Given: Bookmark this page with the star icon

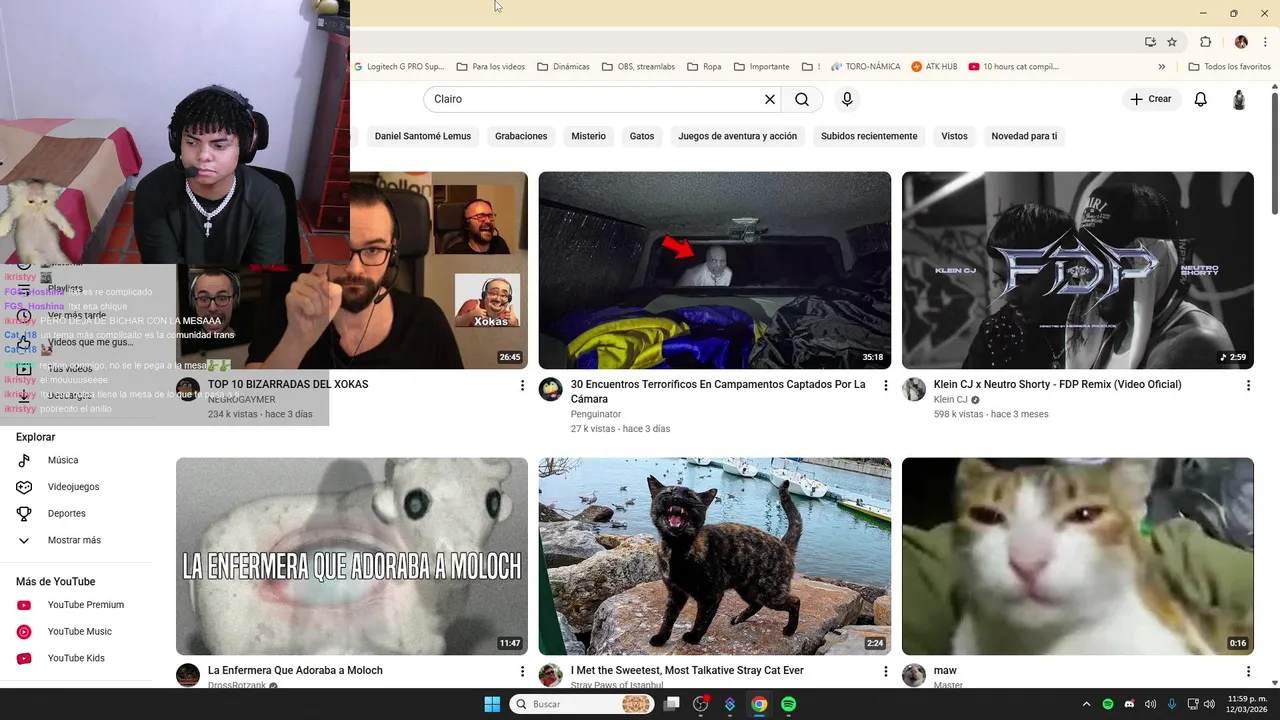Looking at the screenshot, I should point(1172,42).
